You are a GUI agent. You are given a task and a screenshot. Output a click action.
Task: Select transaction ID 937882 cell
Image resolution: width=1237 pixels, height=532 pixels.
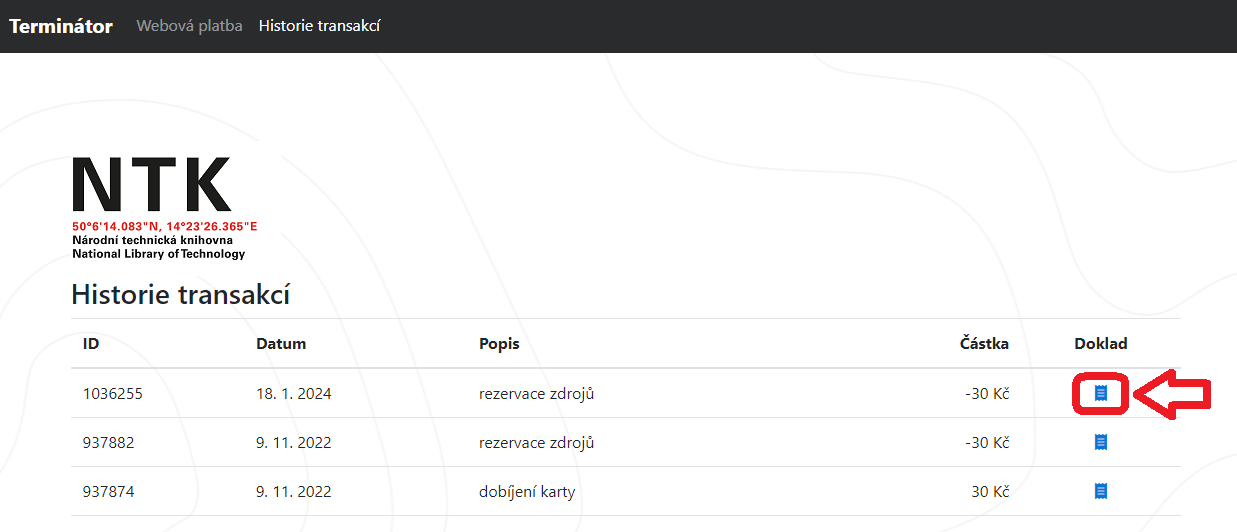pos(108,443)
